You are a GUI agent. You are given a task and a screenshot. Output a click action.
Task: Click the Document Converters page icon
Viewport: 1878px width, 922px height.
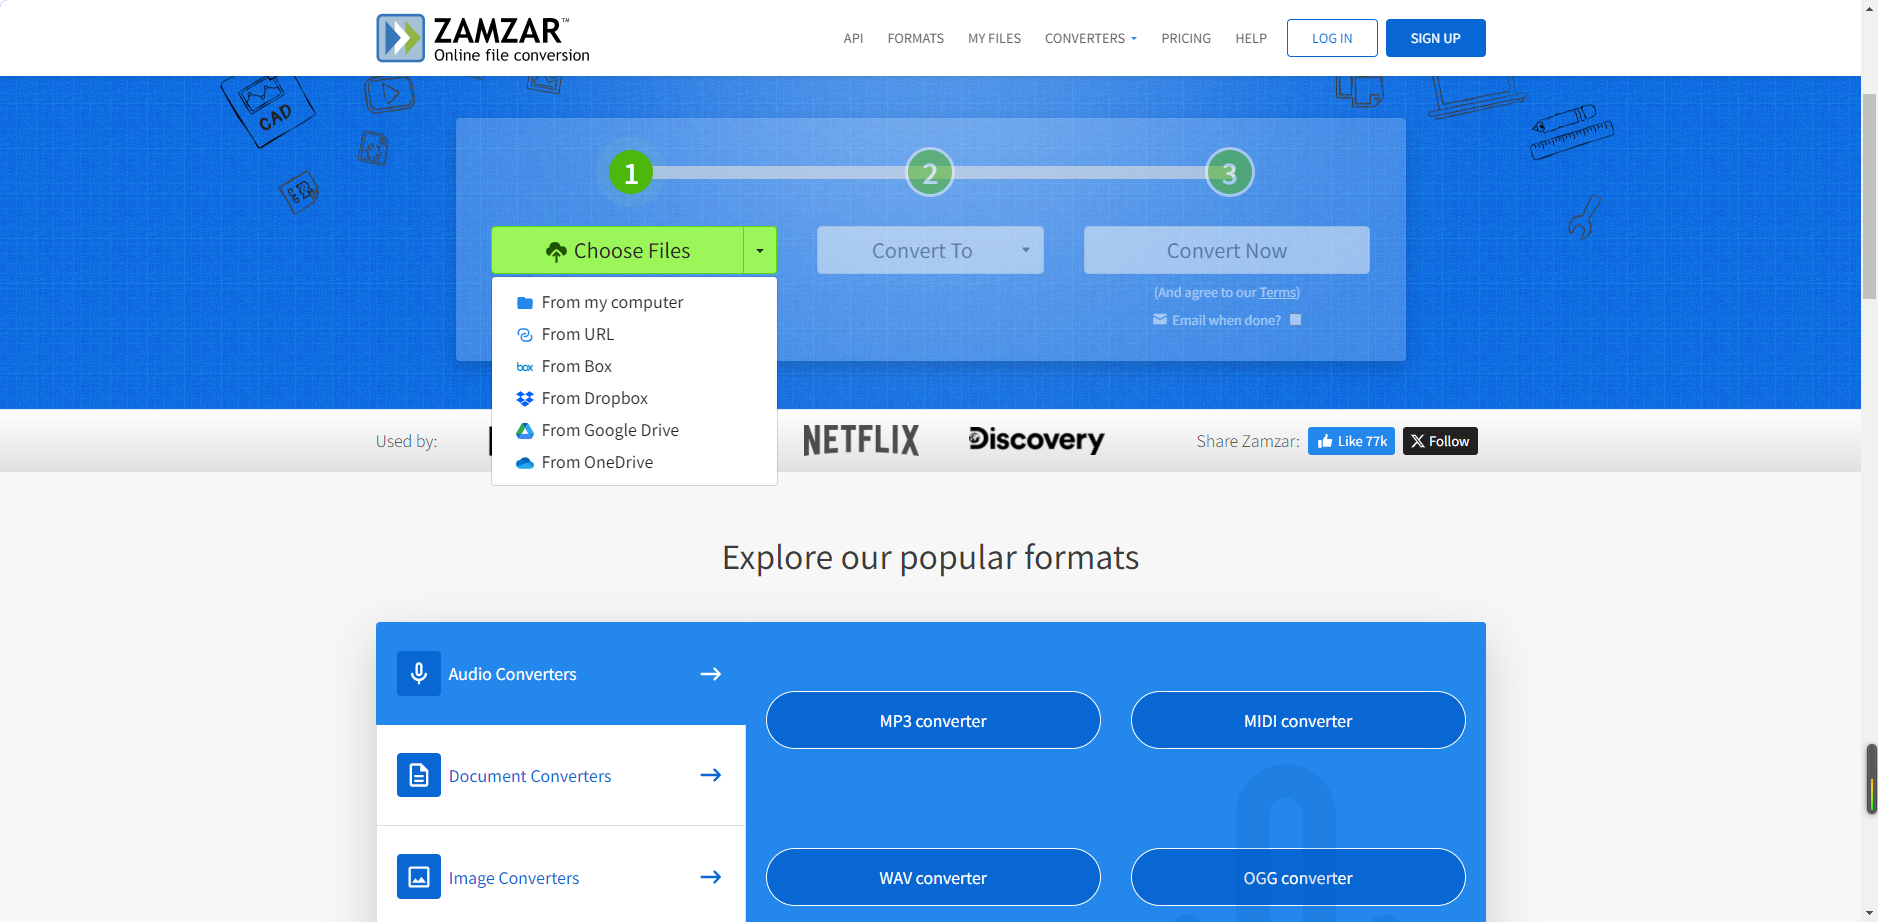click(419, 775)
